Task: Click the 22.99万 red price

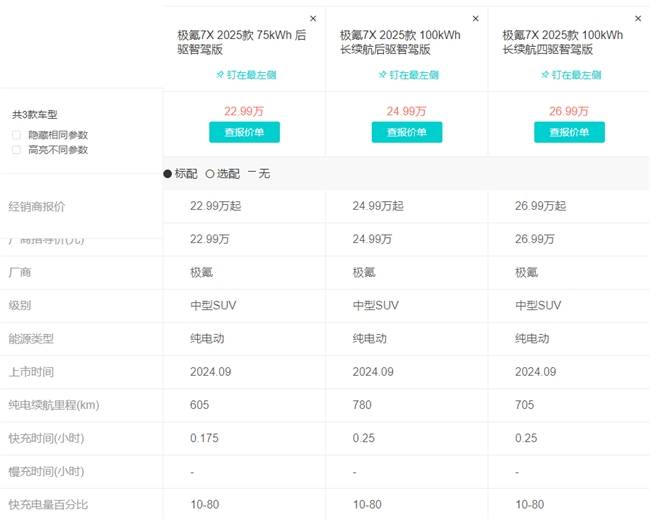Action: point(244,111)
